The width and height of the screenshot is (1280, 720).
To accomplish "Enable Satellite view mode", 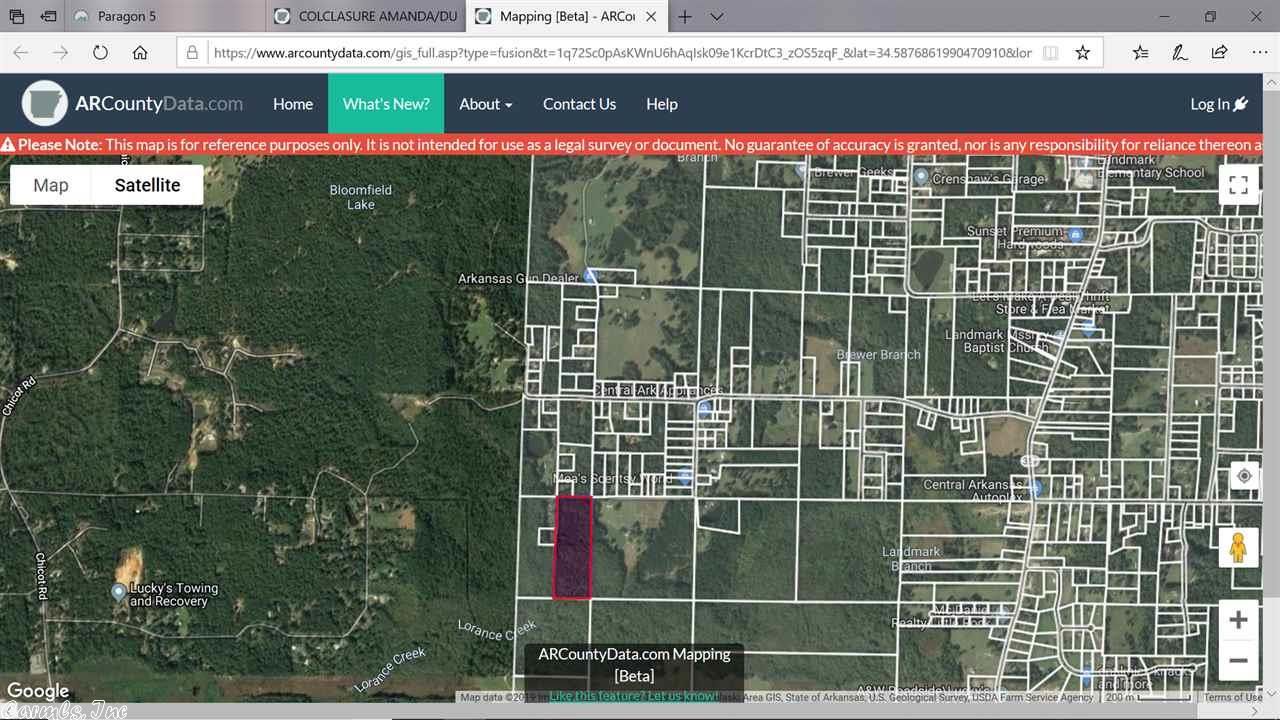I will point(147,184).
